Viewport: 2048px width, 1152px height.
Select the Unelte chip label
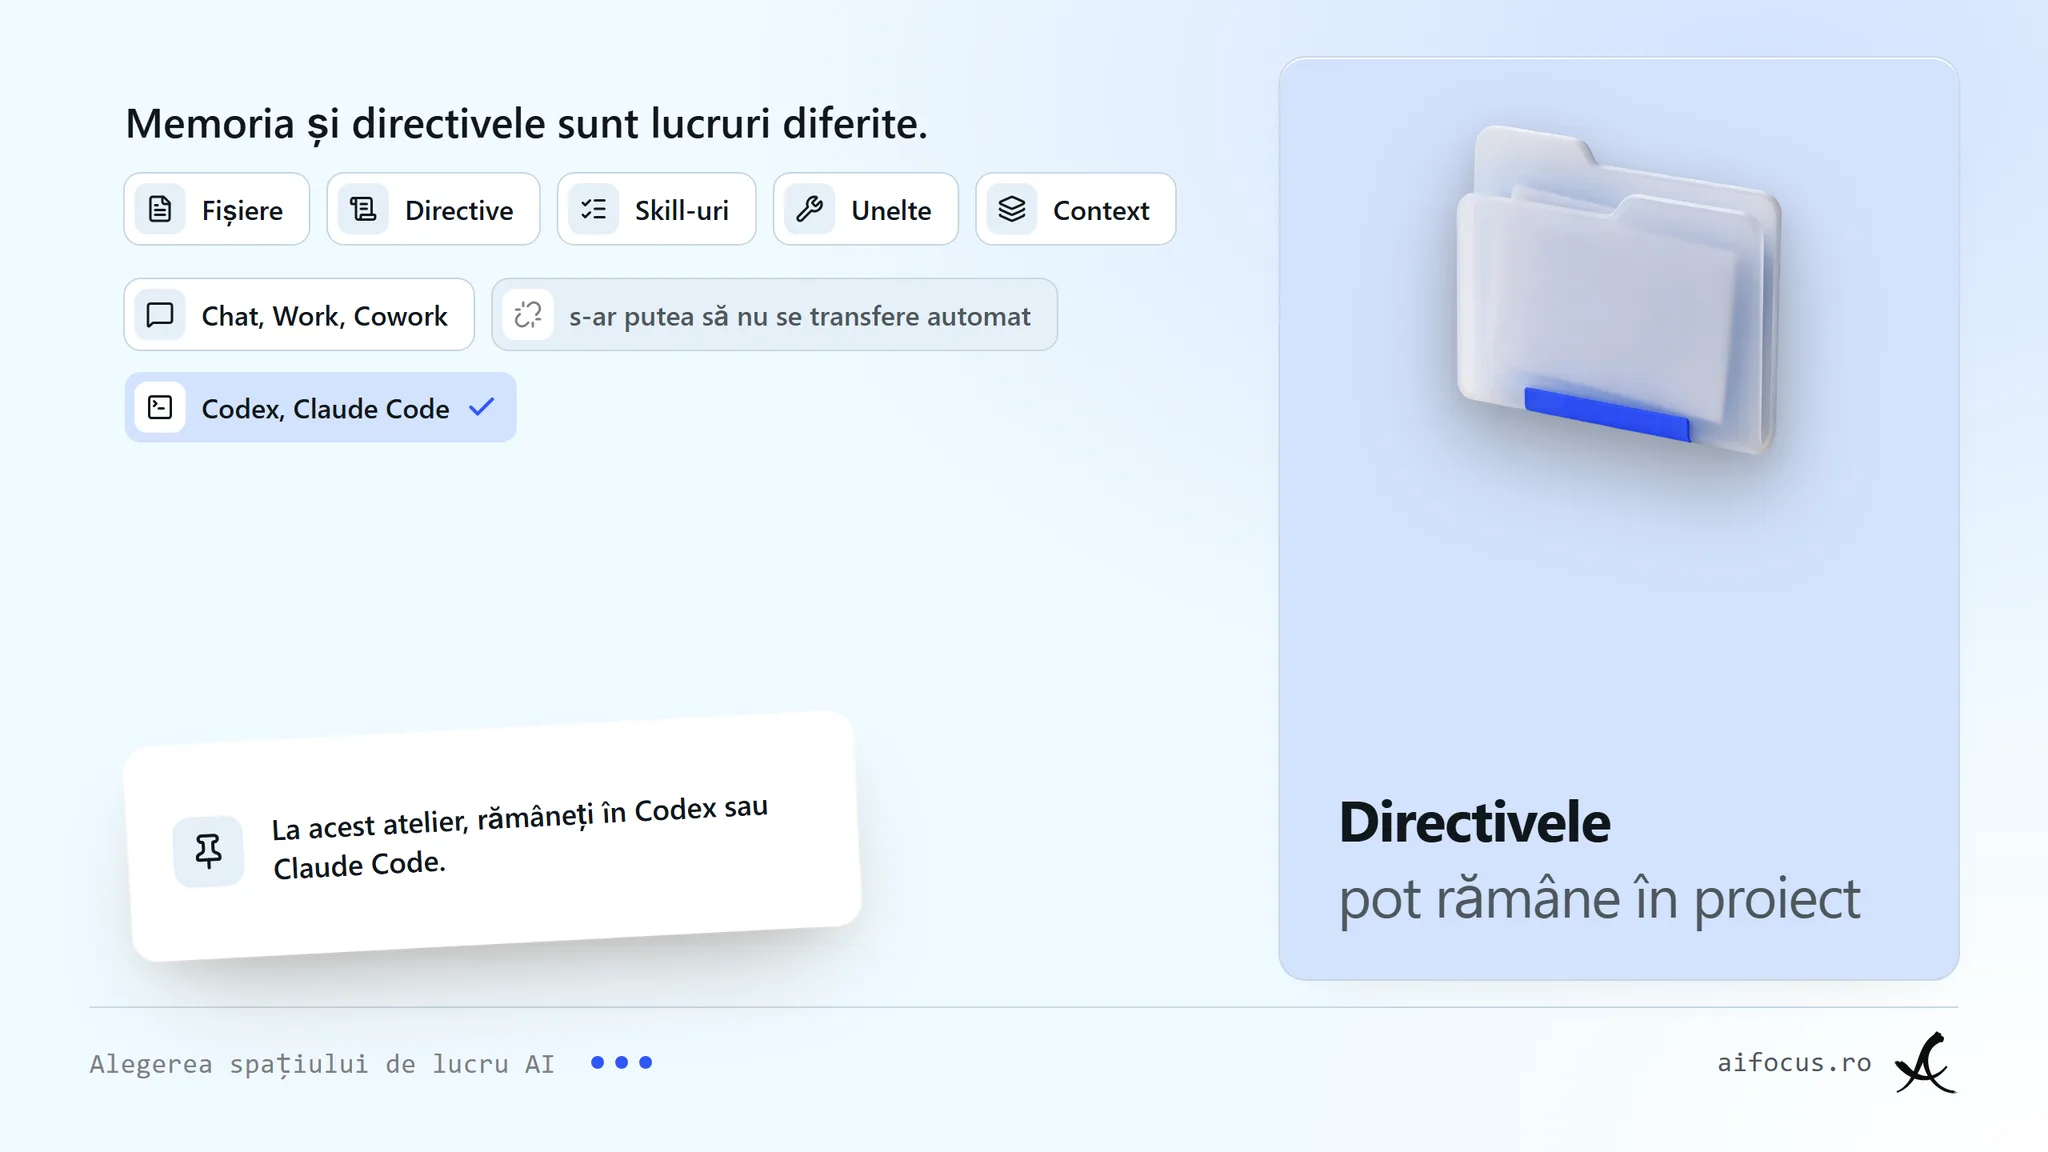tap(891, 211)
